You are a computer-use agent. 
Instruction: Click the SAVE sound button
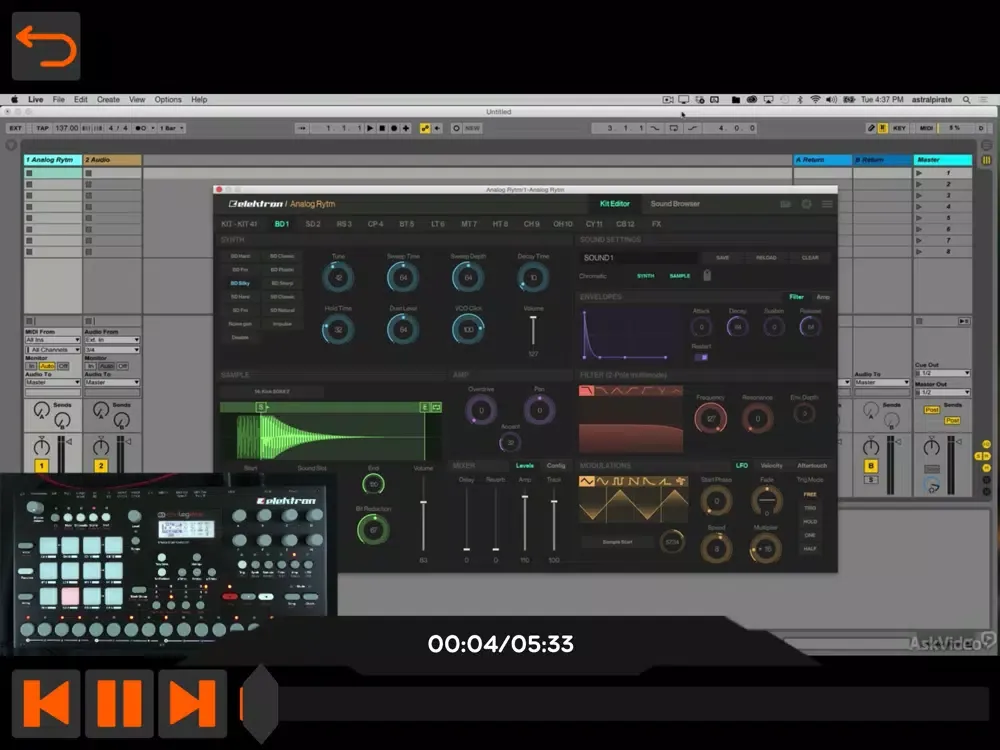(x=723, y=258)
